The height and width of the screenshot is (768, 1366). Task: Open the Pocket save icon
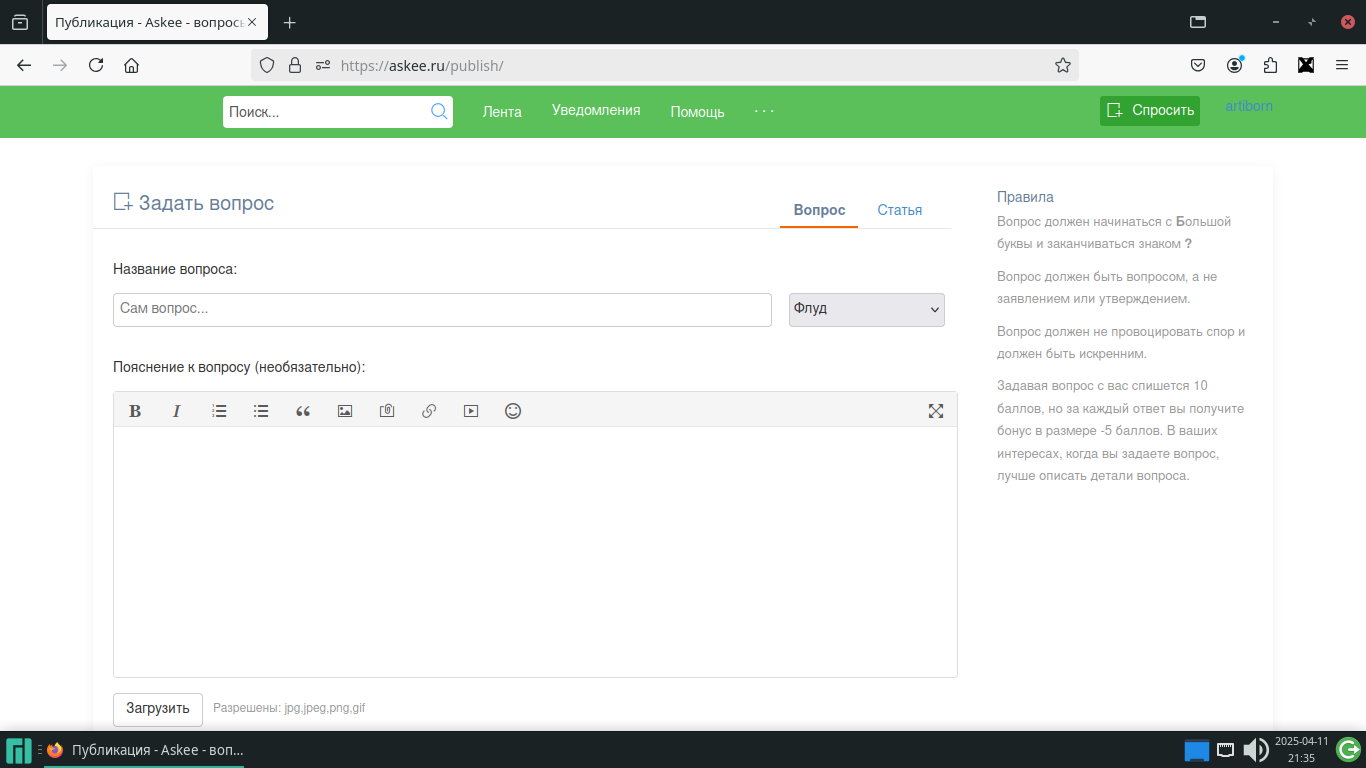coord(1198,65)
